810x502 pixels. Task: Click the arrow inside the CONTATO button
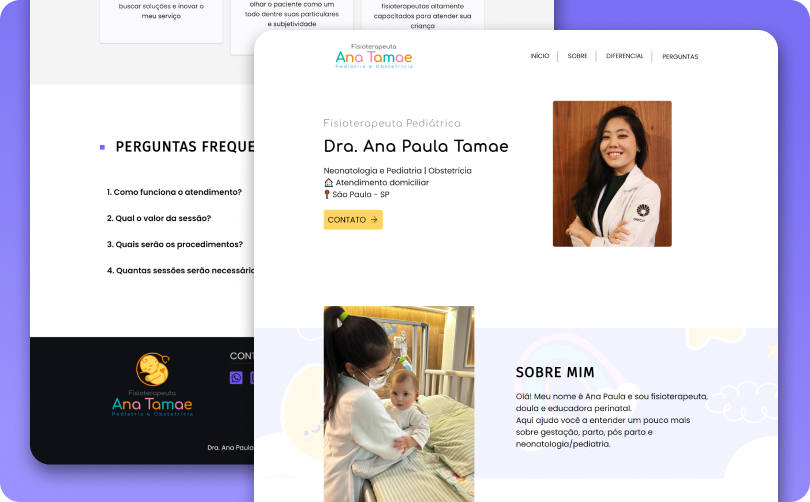[374, 220]
